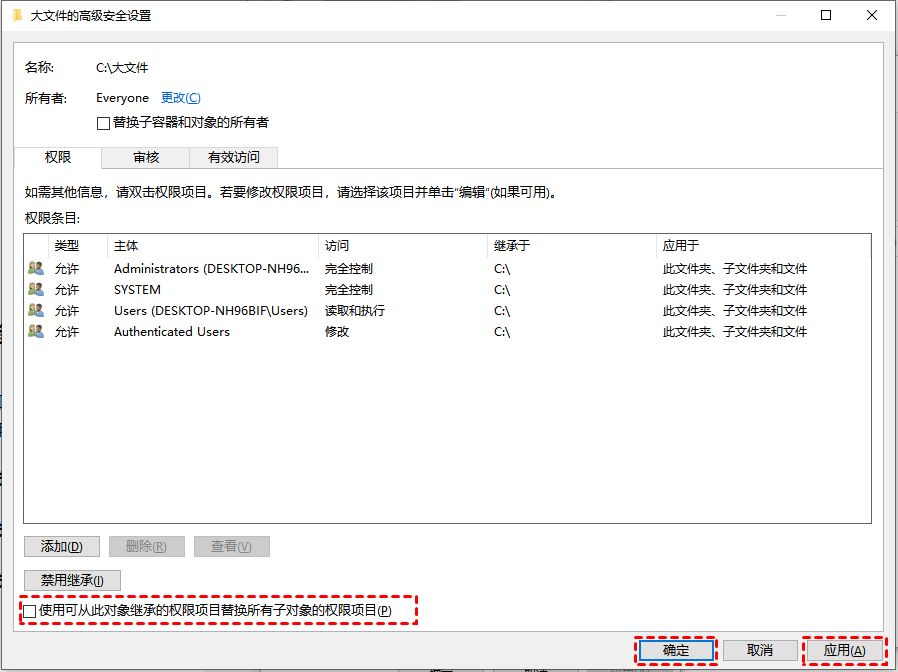Click the folder icon in the title bar
898x672 pixels.
[18, 15]
